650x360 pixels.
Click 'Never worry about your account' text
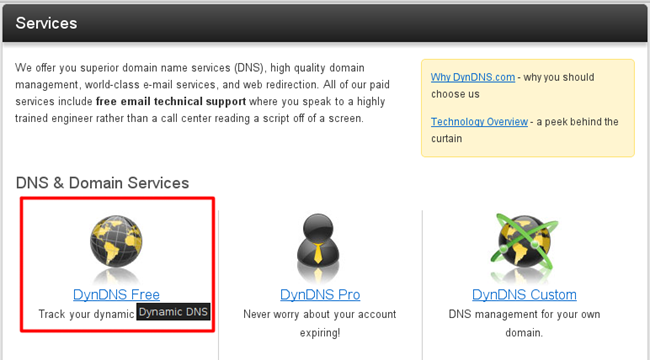point(320,314)
